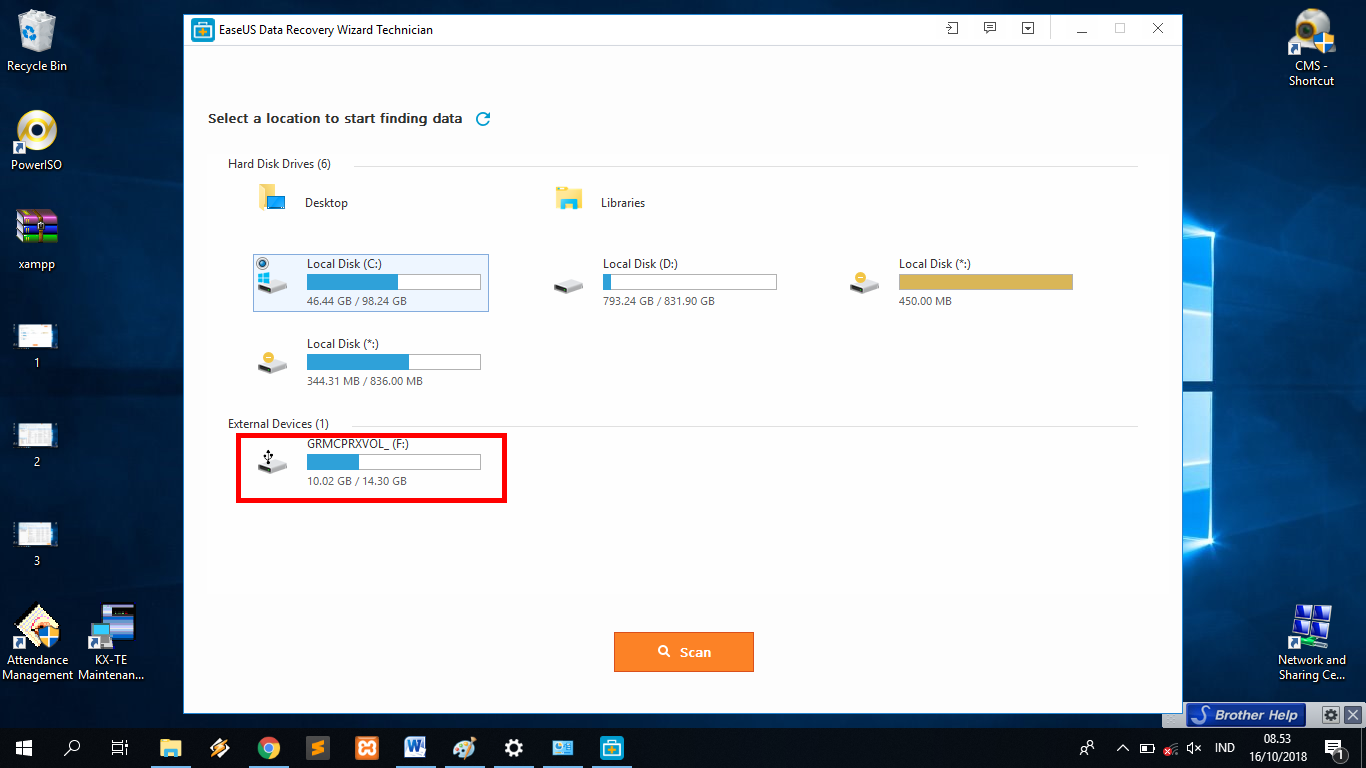Image resolution: width=1366 pixels, height=768 pixels.
Task: Click the 46.44 GB / 98.24 GB text
Action: 357,301
